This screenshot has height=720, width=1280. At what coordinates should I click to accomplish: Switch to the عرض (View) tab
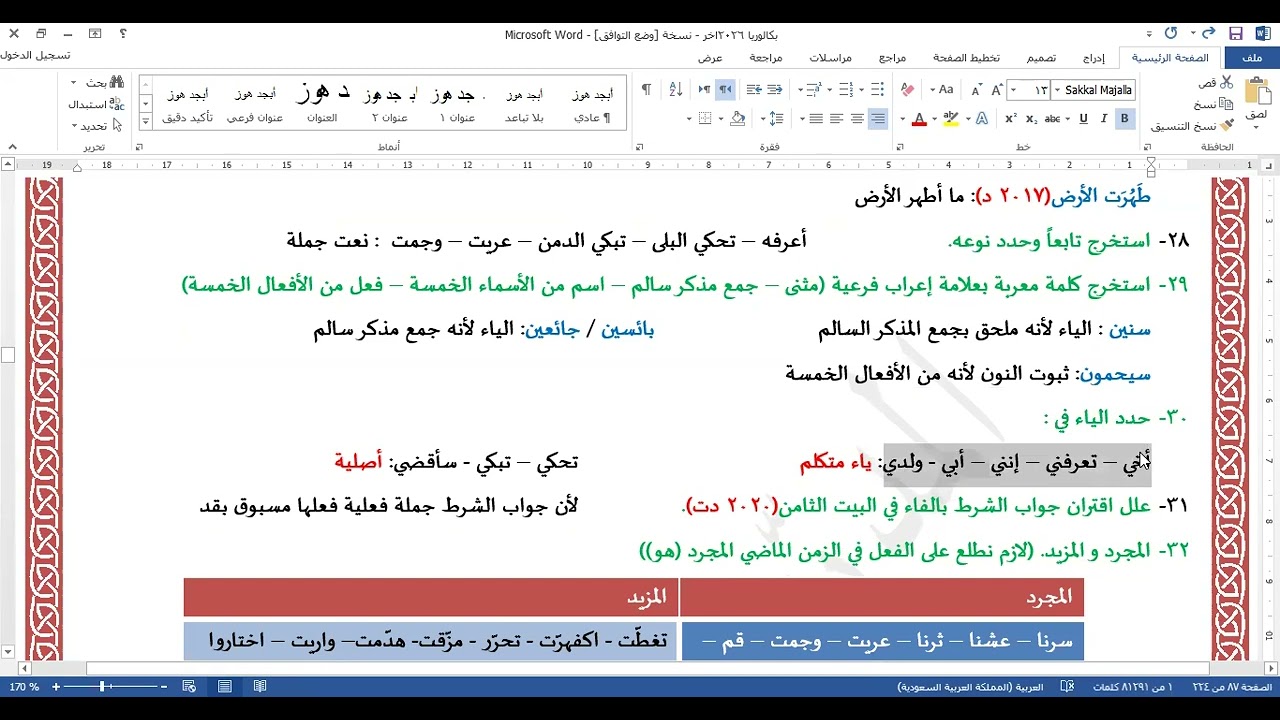coord(710,58)
